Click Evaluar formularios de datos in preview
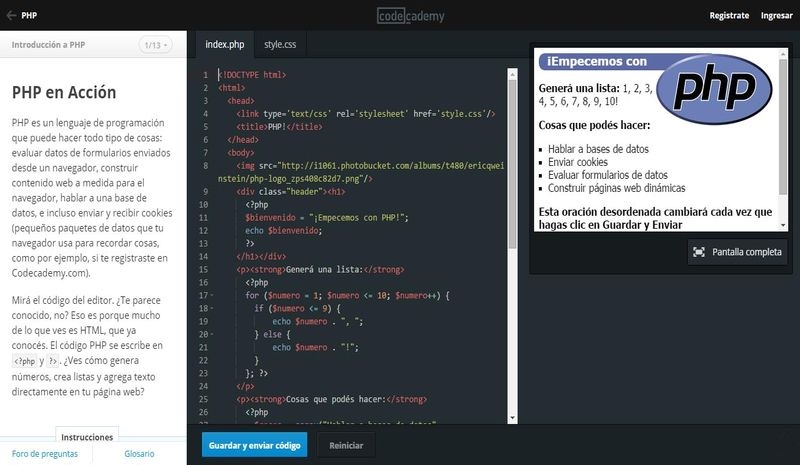The width and height of the screenshot is (800, 465). 608,175
